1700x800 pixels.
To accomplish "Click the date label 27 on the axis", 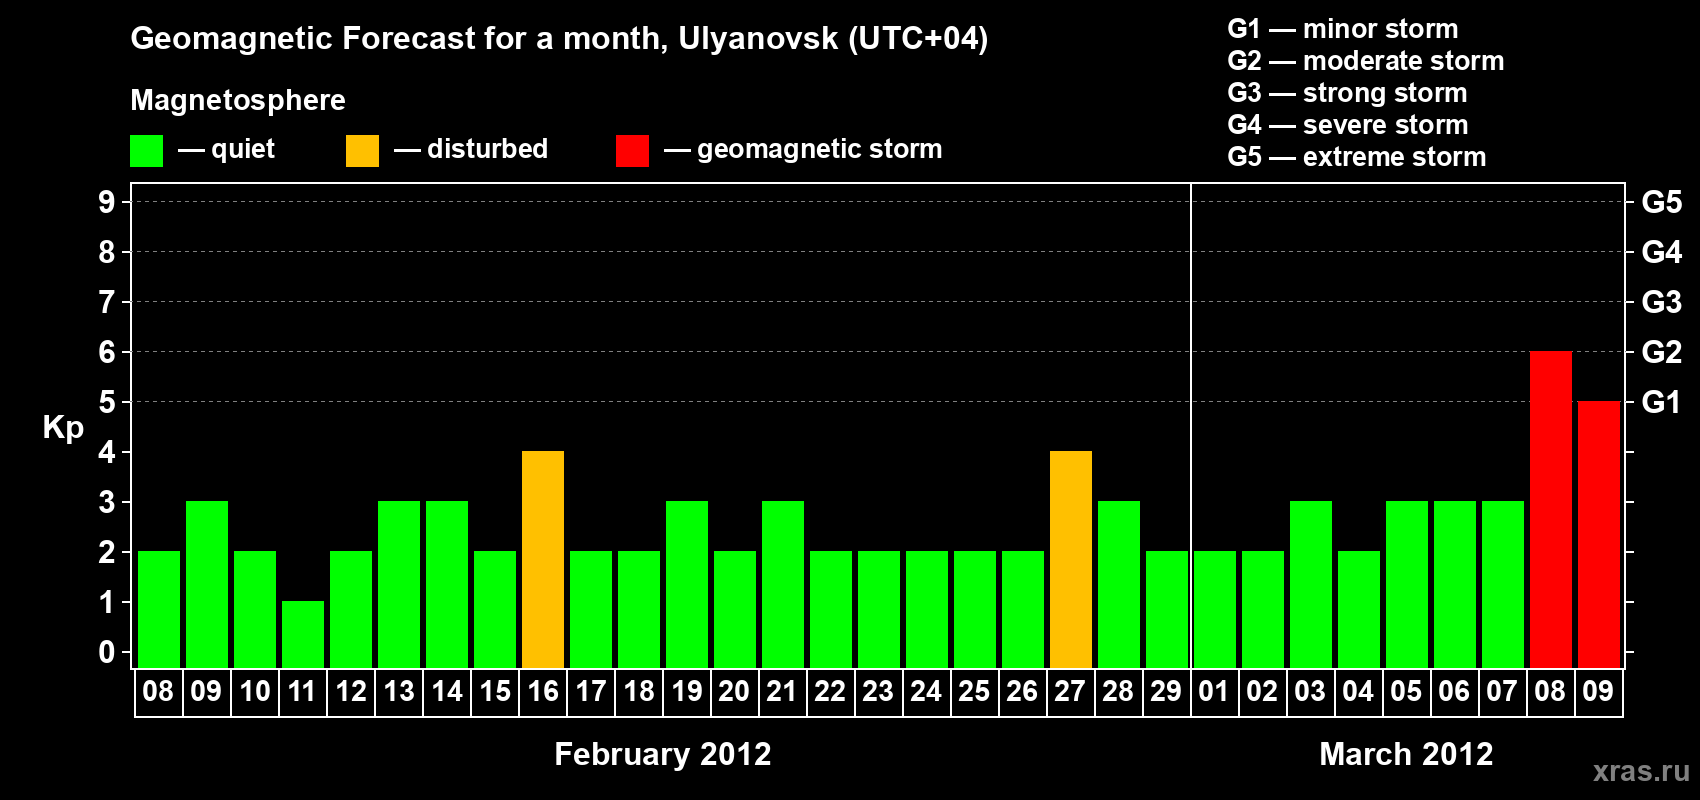I will click(1070, 691).
